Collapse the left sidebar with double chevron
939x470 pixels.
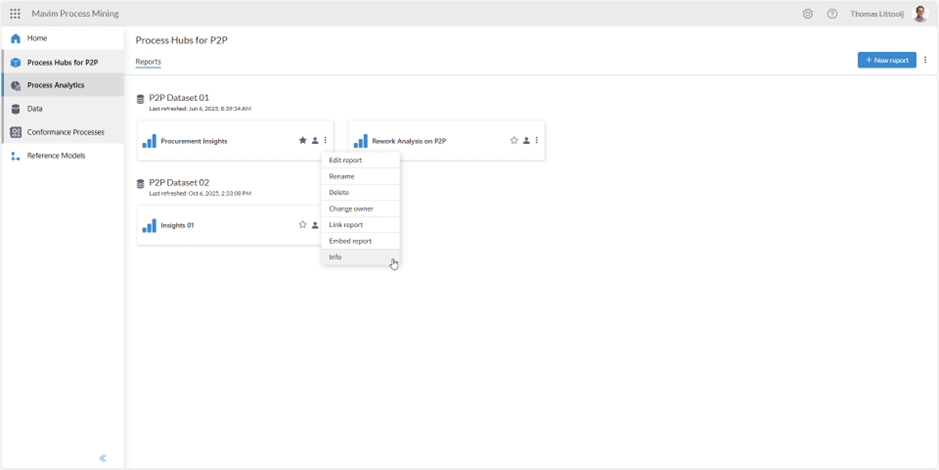click(x=102, y=458)
